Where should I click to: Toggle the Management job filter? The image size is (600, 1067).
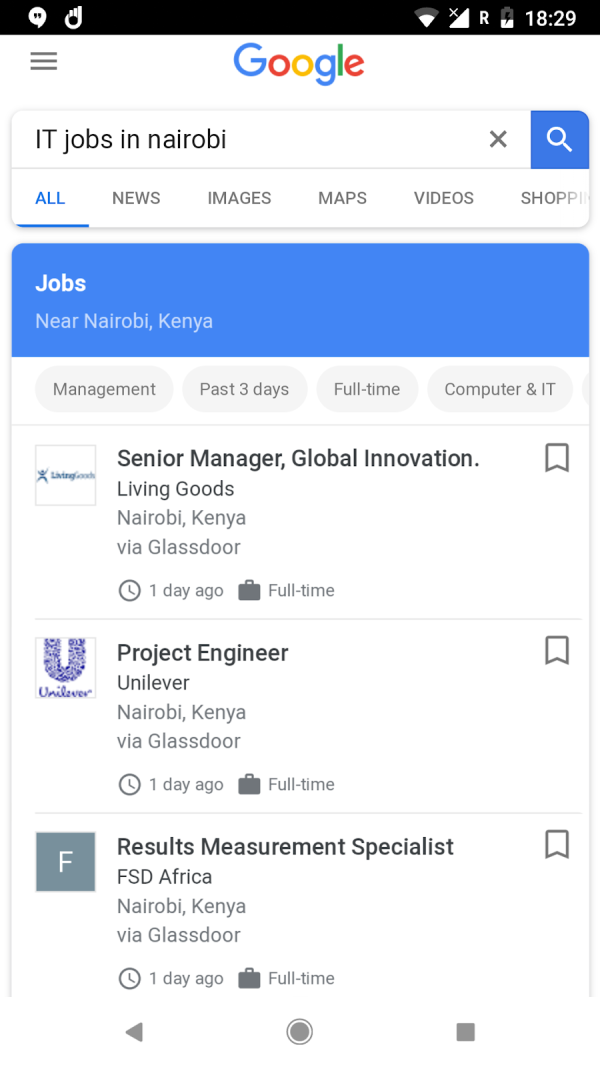click(103, 389)
